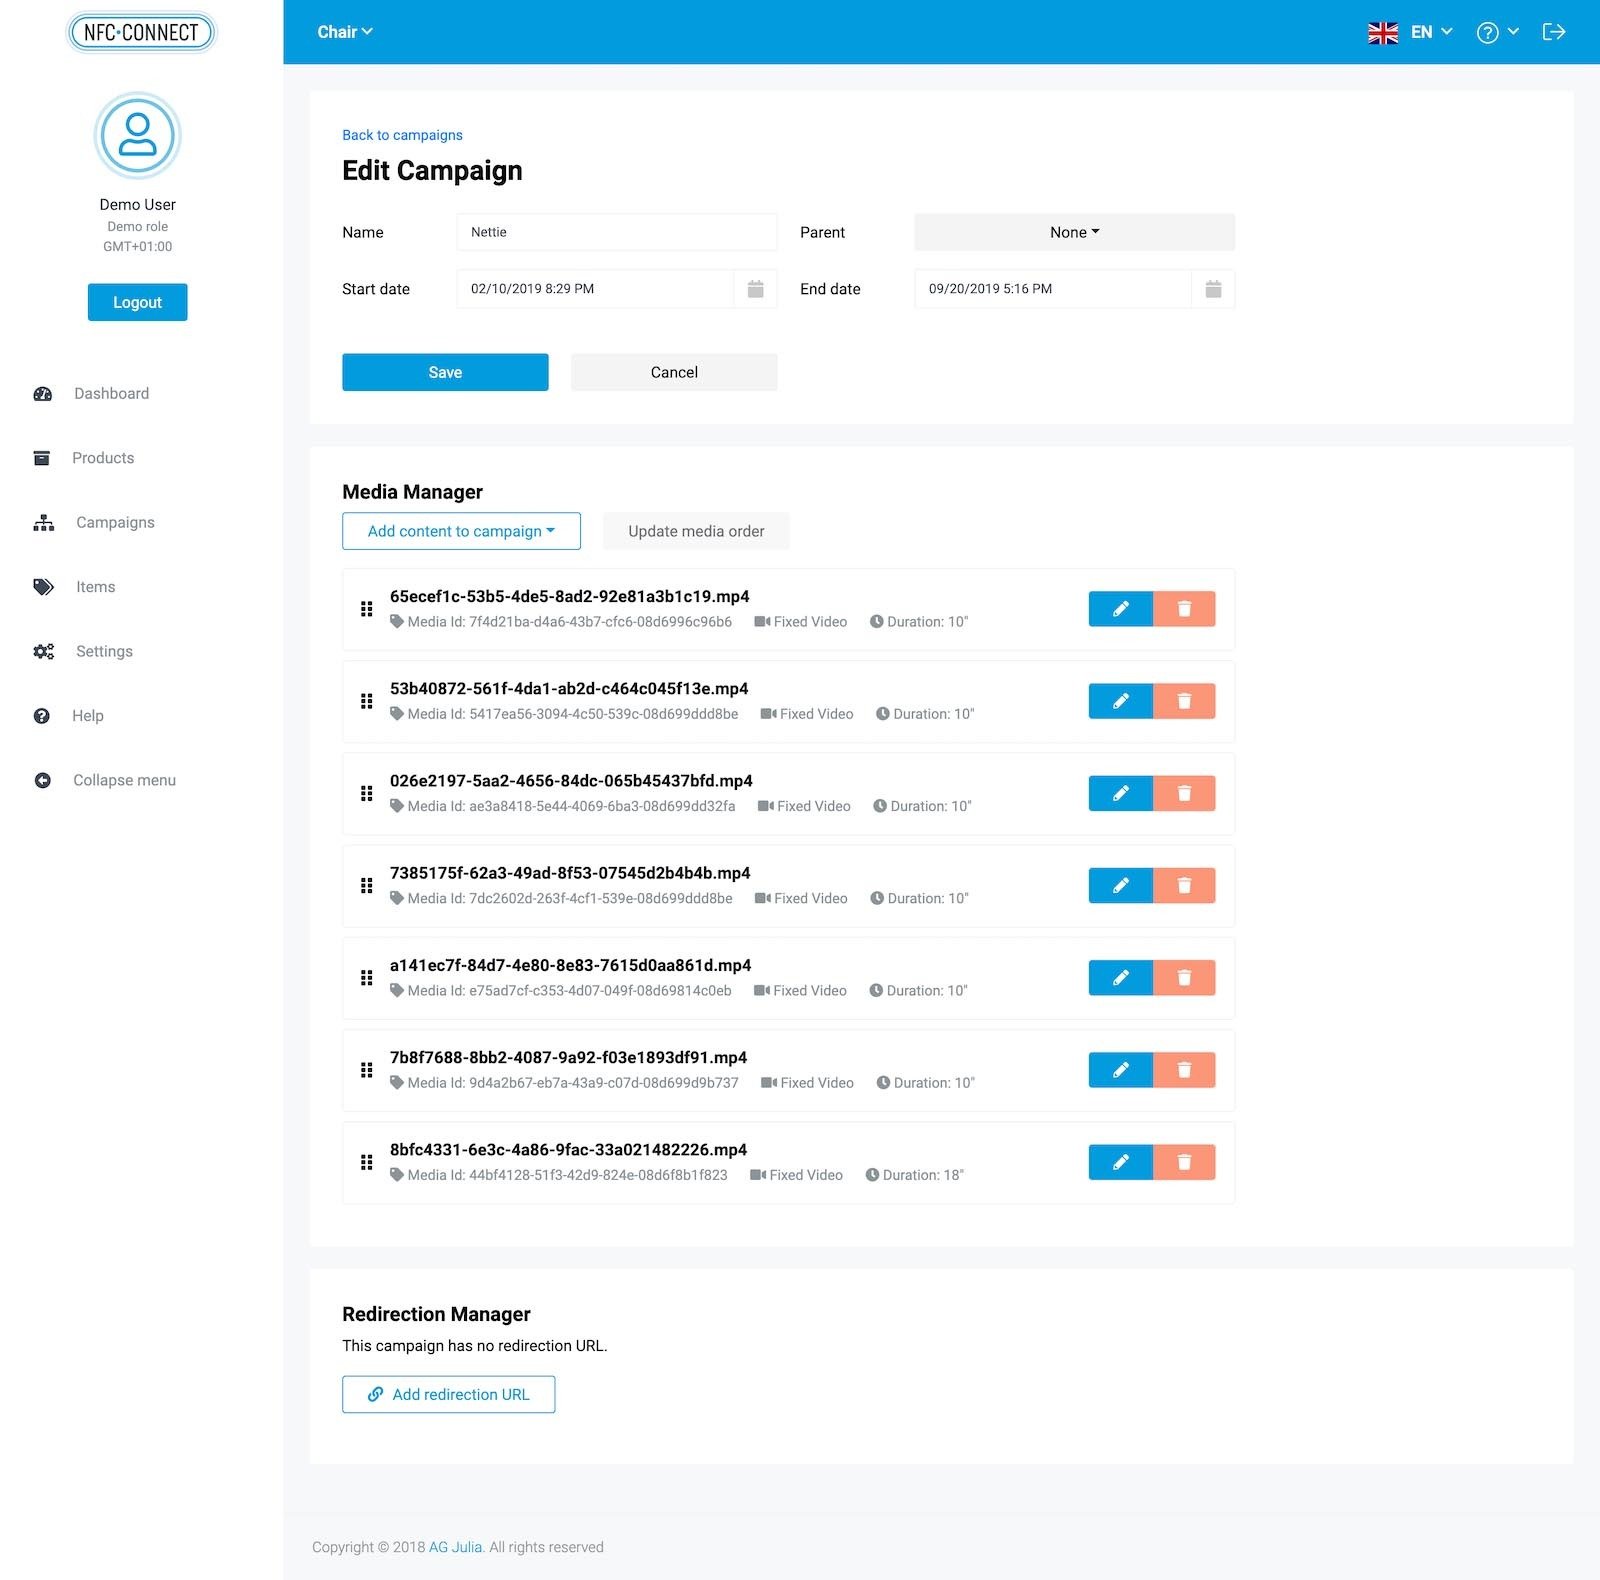Viewport: 1600px width, 1580px height.
Task: Grab drag handle for a141ec7f video
Action: pos(366,978)
